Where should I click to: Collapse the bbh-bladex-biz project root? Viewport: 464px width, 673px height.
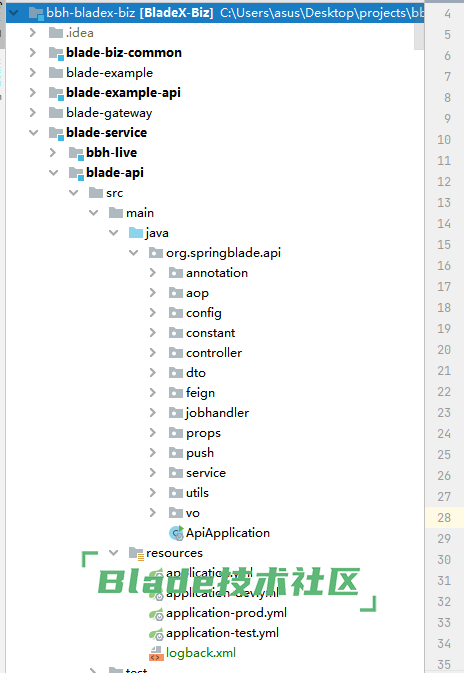[x=14, y=12]
